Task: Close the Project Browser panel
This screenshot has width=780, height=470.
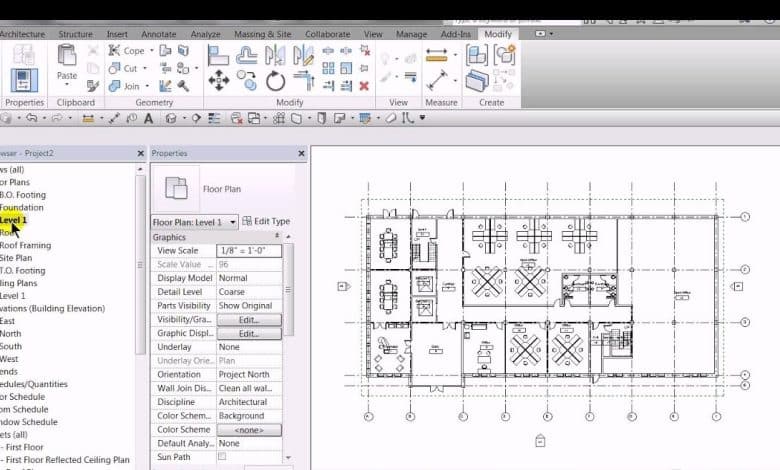Action: coord(140,153)
